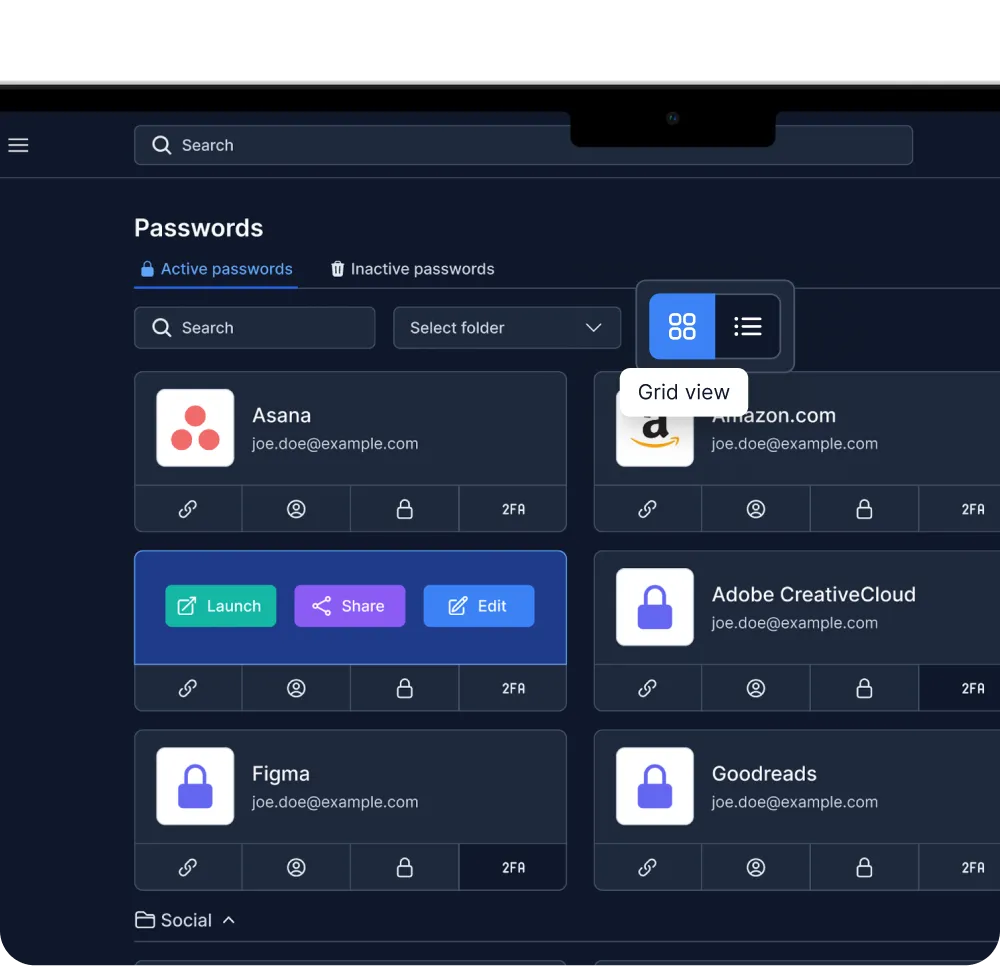Copy username icon on Adobe CreativeCloud card
The width and height of the screenshot is (1000, 966).
click(756, 688)
